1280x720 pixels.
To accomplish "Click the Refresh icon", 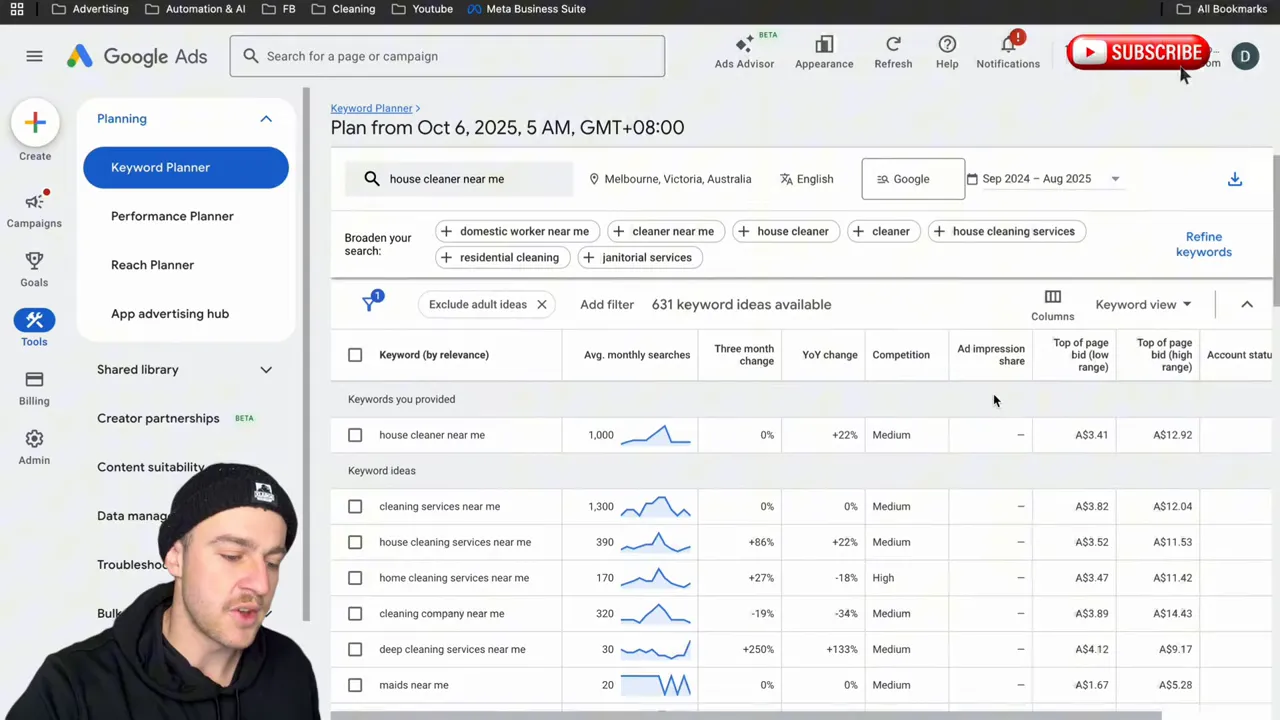I will (893, 45).
